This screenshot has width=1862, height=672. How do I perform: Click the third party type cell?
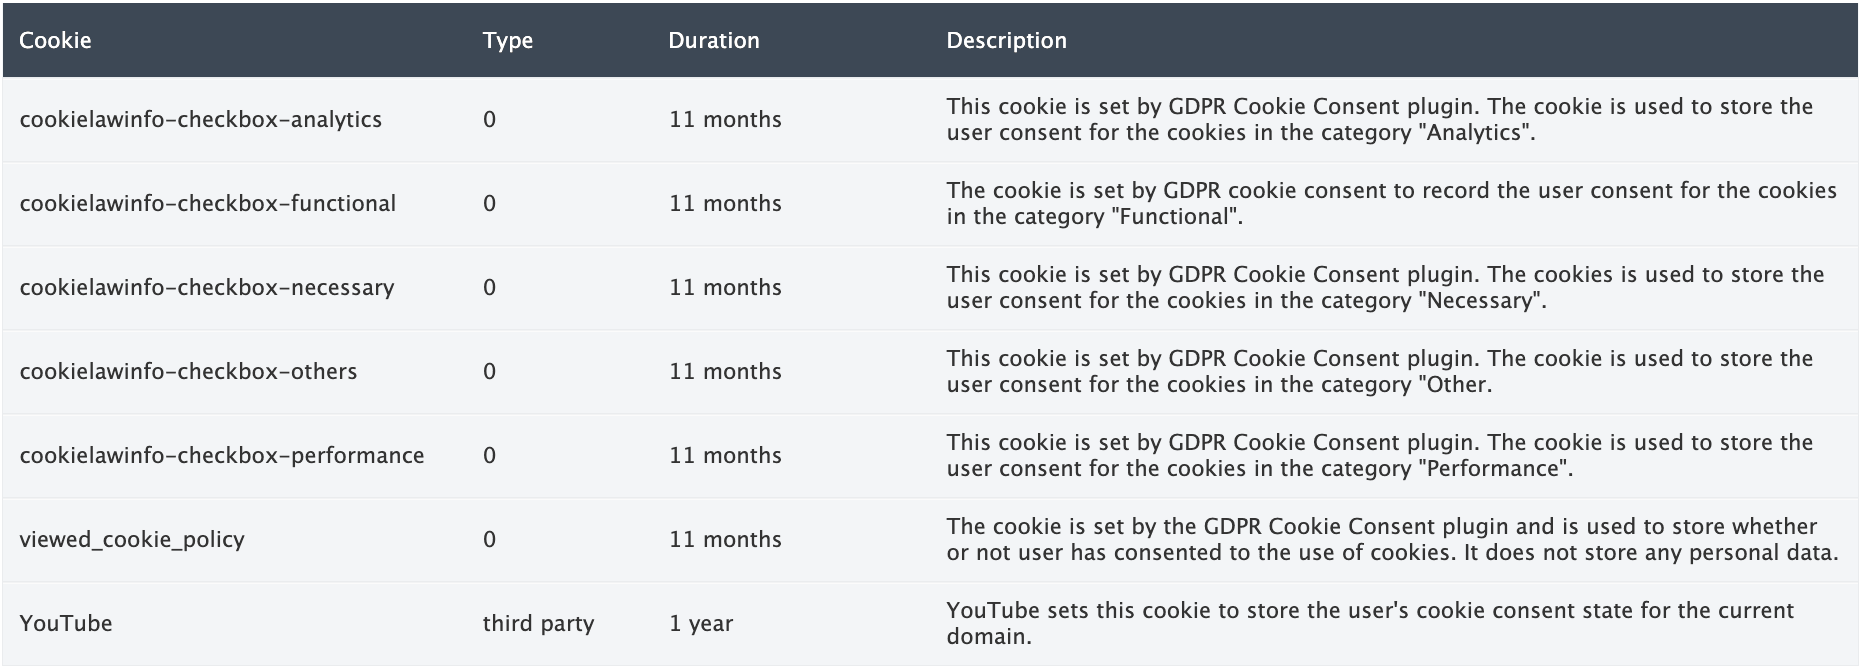[538, 624]
